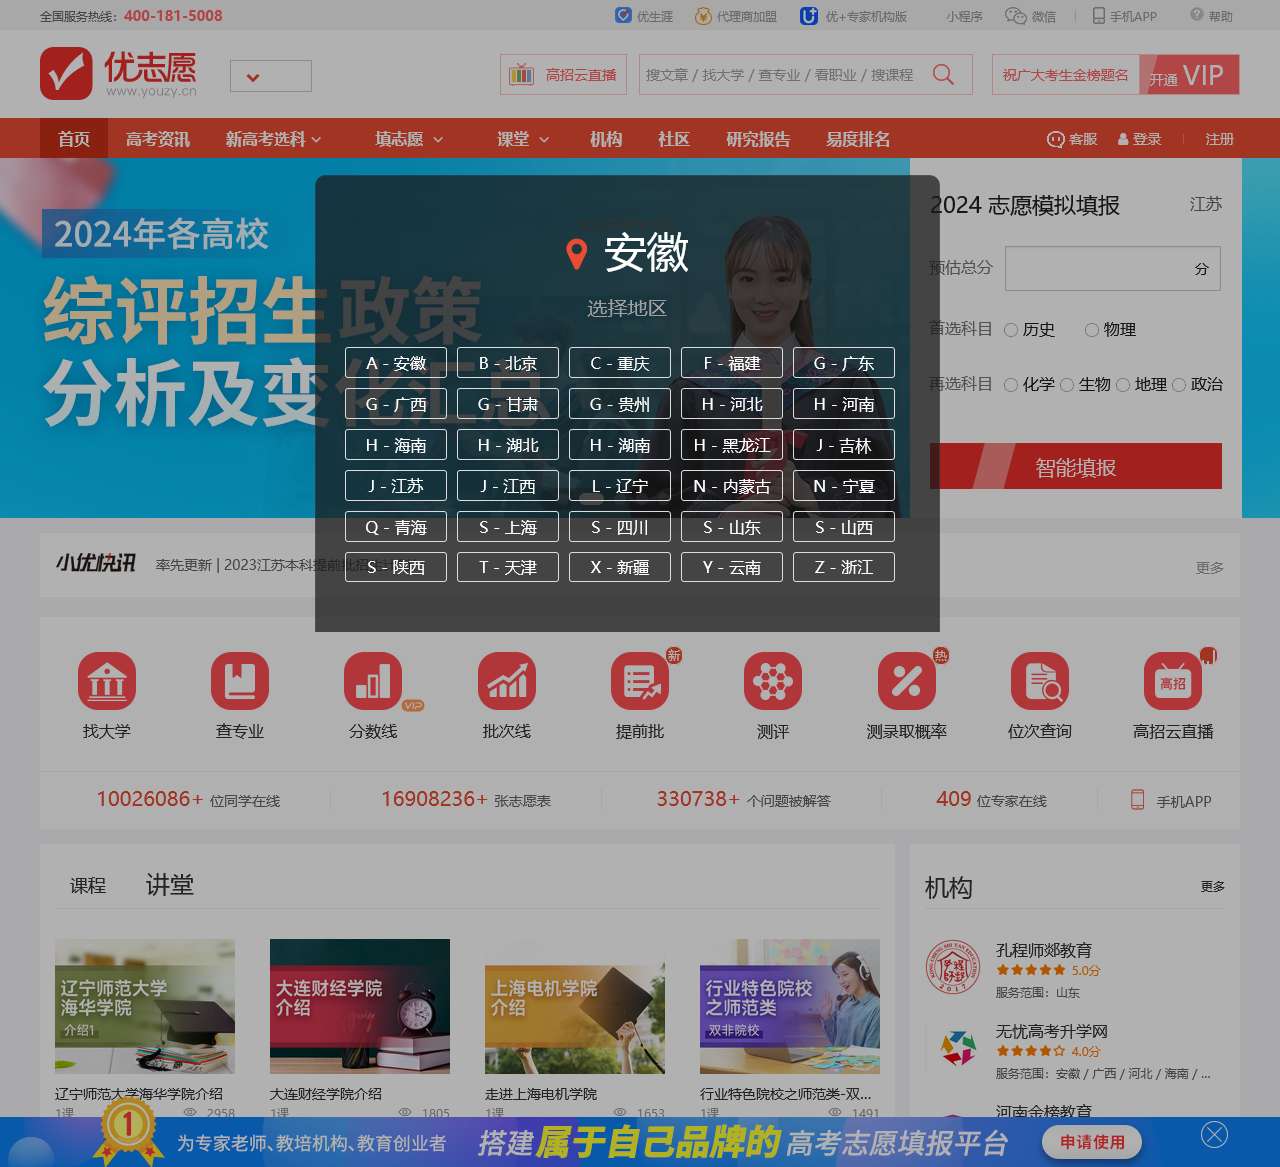Click the 优生涯 shield icon link
1280x1167 pixels.
point(644,16)
